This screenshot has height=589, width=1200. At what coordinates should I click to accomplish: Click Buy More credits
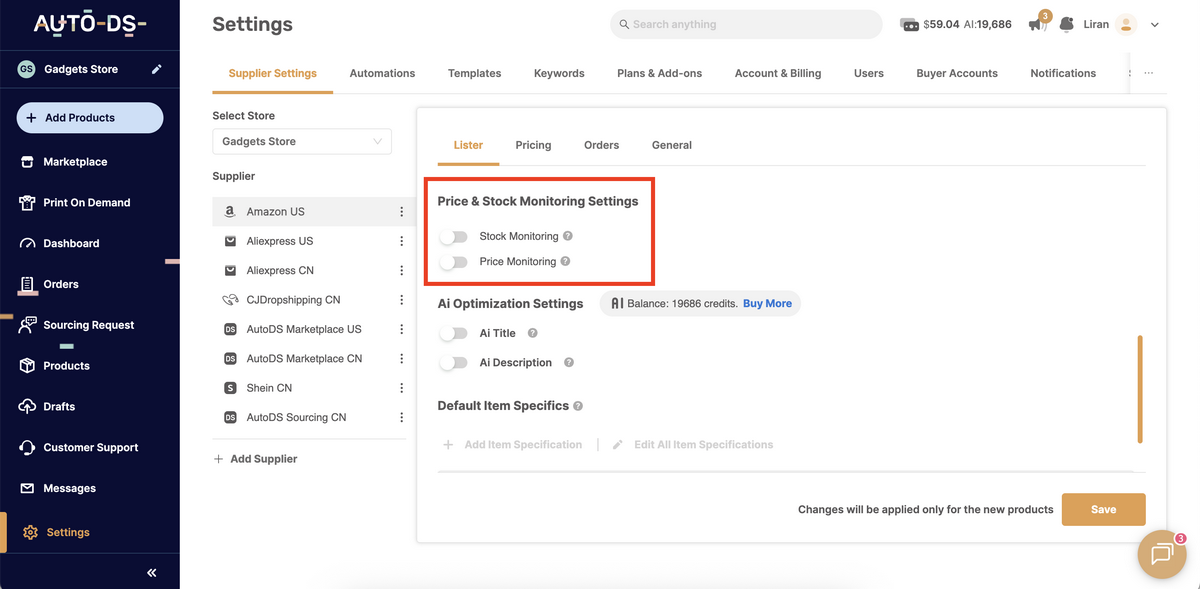[767, 303]
